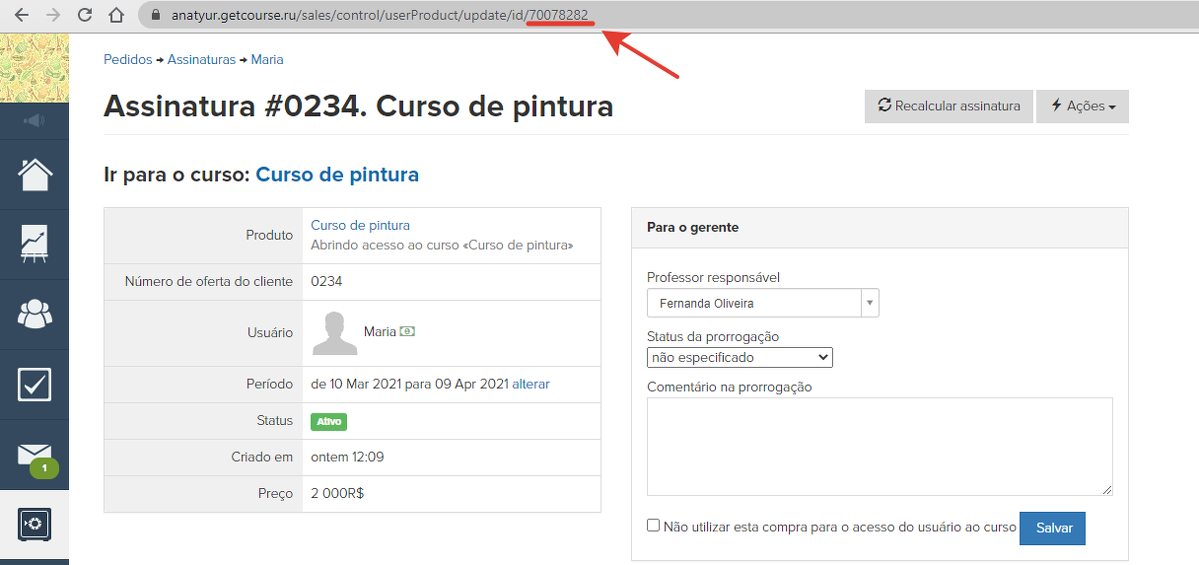The width and height of the screenshot is (1199, 565).
Task: Enable 'Não utilizar esta compra' checkbox
Action: tap(653, 525)
